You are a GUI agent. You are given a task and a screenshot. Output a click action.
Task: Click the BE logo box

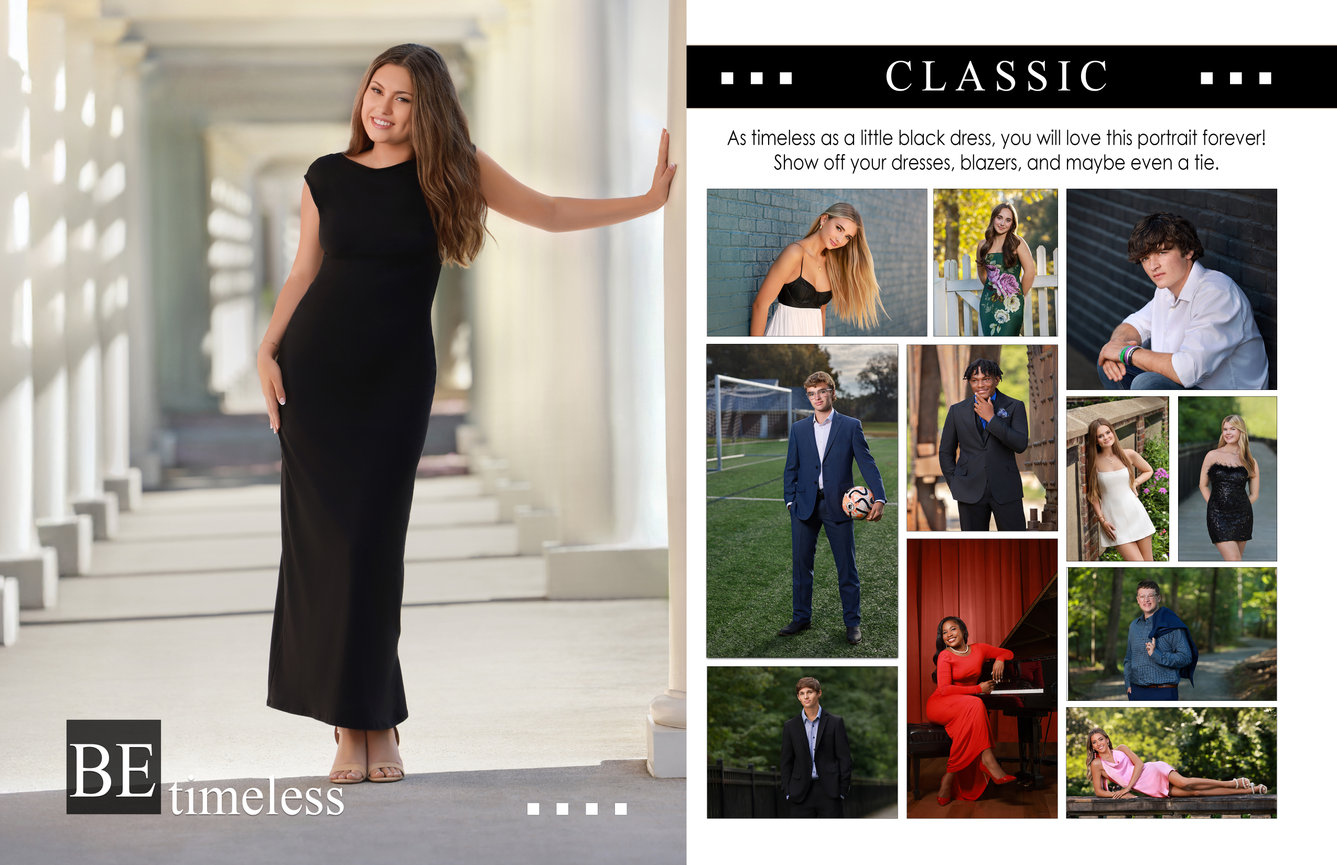113,766
